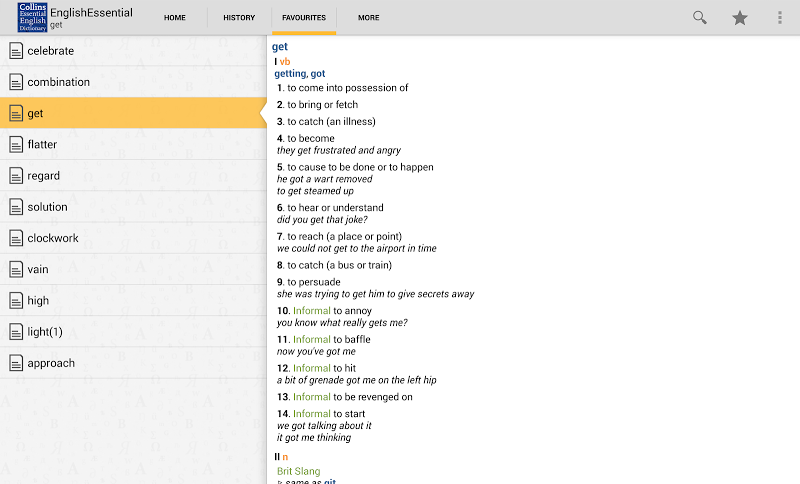Click the document icon beside approach
800x484 pixels.
16,363
